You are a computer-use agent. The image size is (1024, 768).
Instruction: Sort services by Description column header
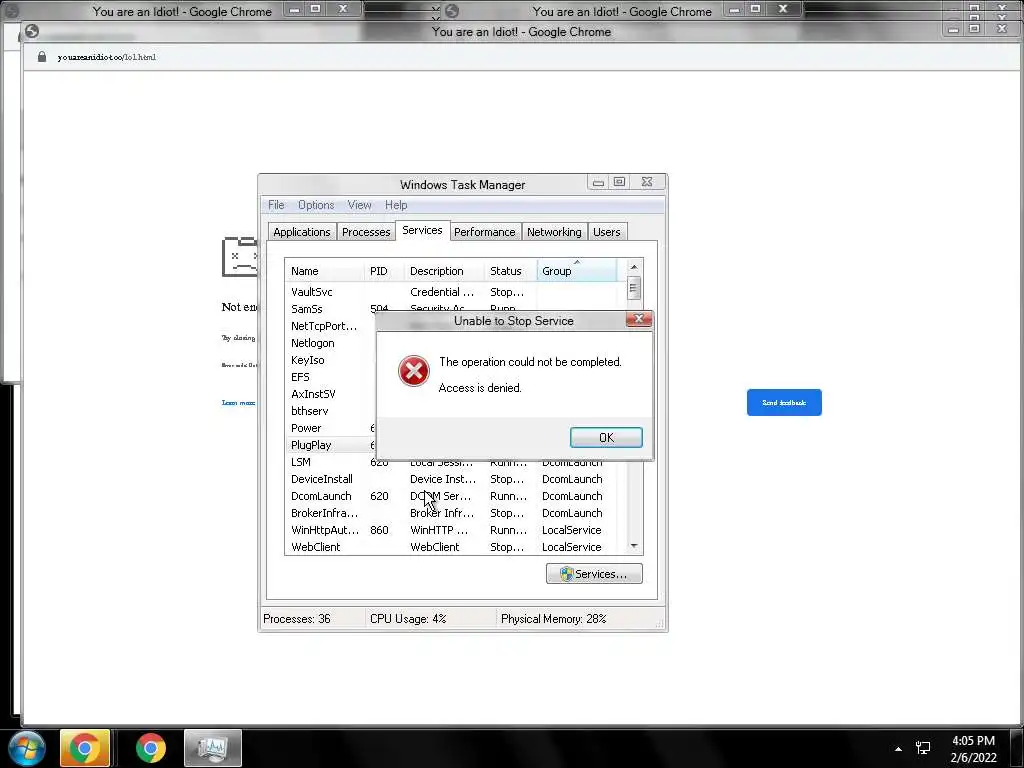point(444,271)
